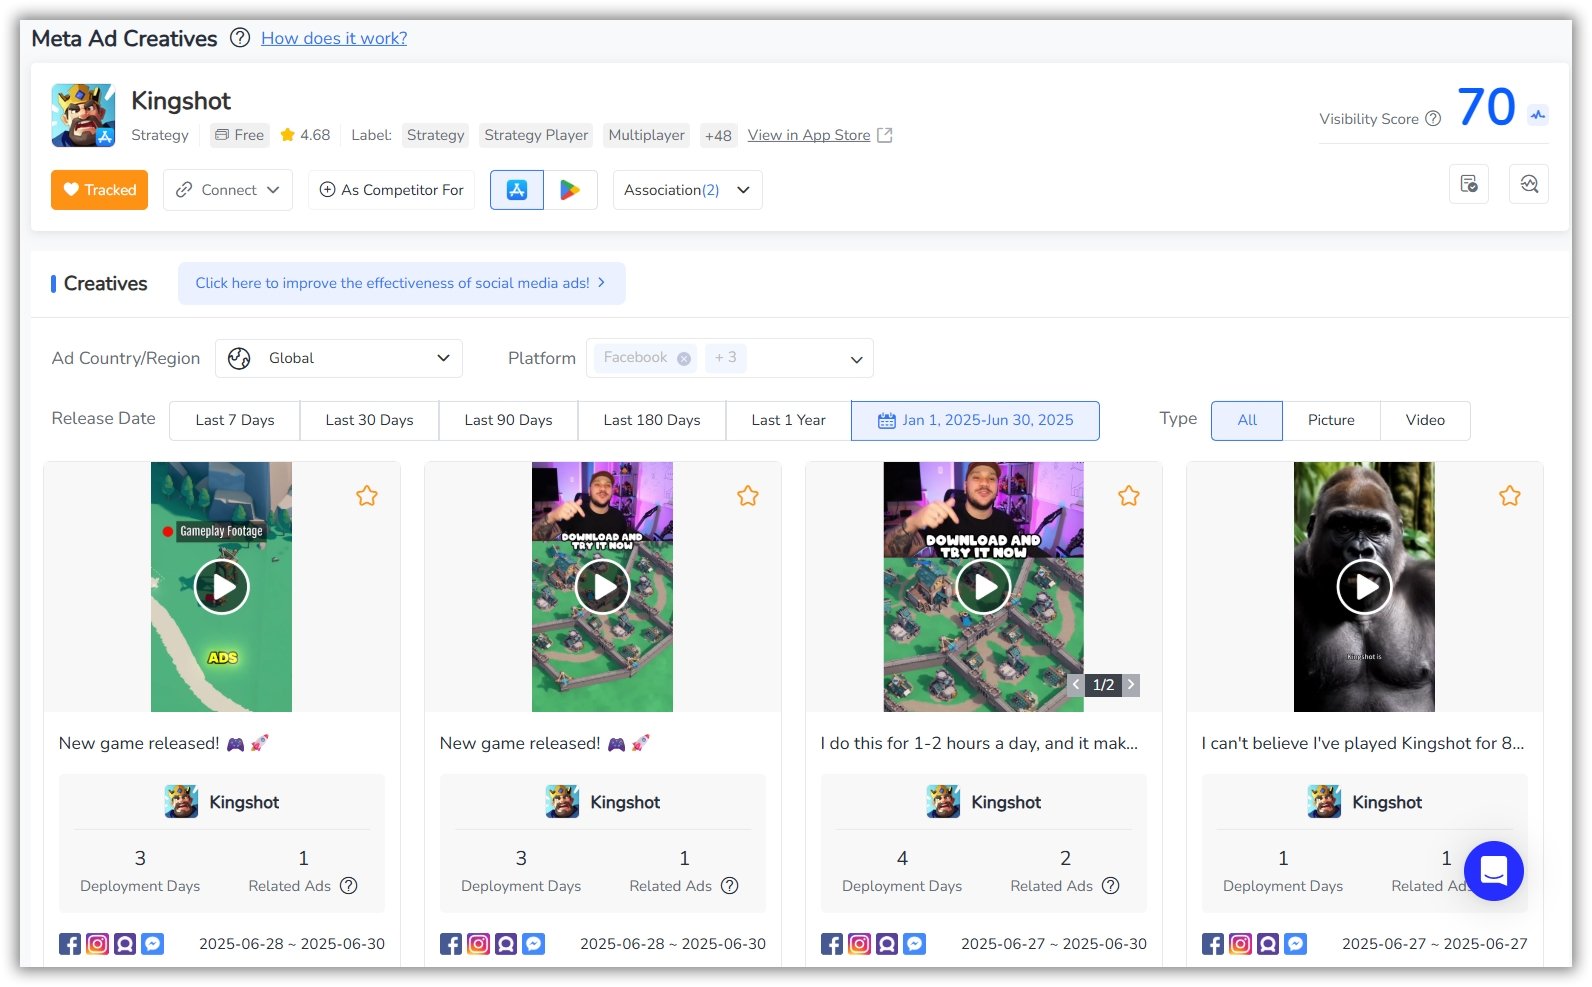Click the Kingshot app icon in header

pos(83,115)
